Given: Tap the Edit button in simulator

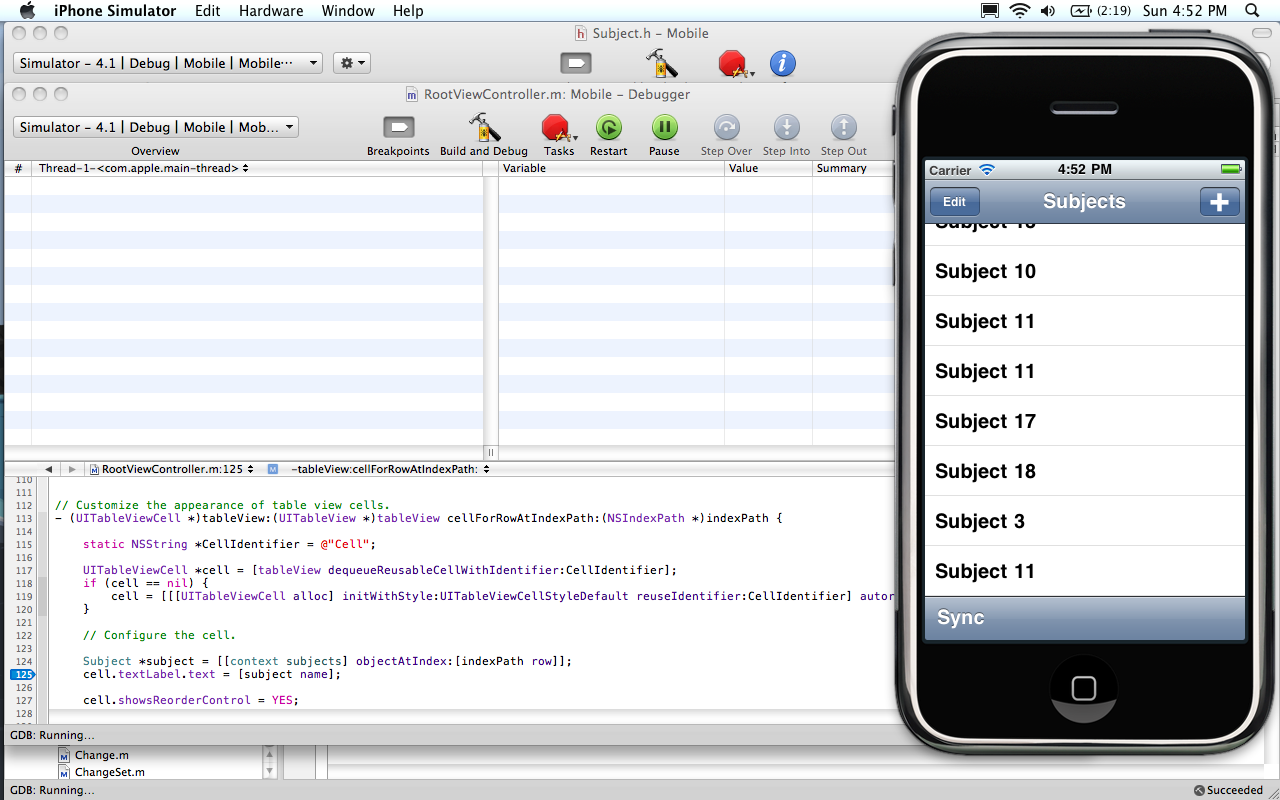Looking at the screenshot, I should click(955, 202).
